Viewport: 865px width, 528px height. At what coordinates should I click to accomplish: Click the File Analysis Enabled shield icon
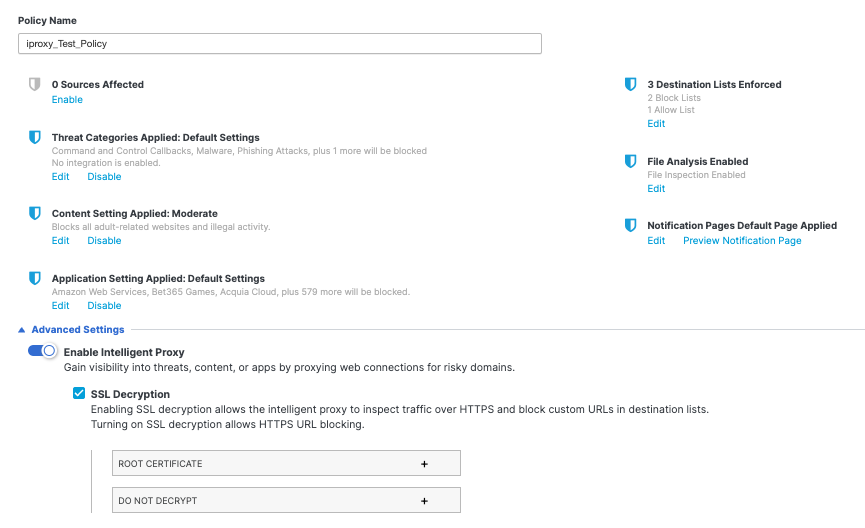click(x=630, y=161)
